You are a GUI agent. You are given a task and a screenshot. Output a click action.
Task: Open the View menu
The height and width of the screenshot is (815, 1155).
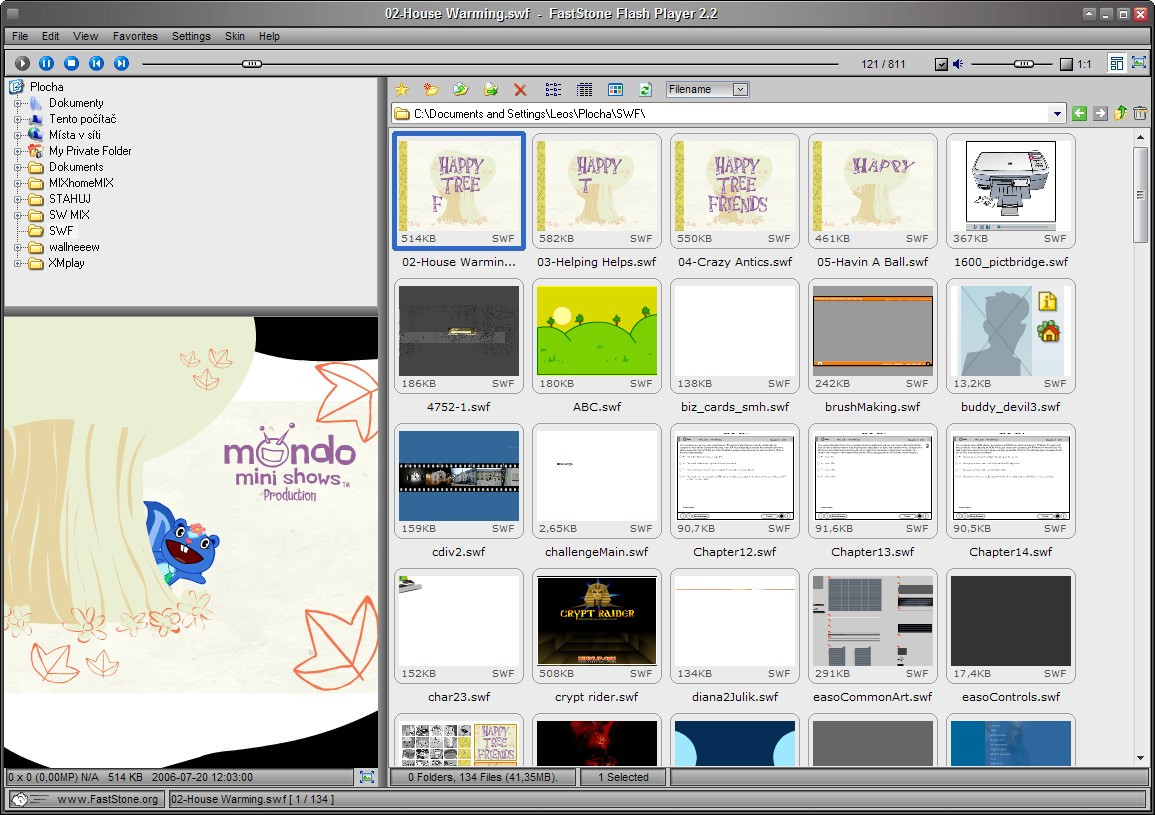(x=85, y=36)
